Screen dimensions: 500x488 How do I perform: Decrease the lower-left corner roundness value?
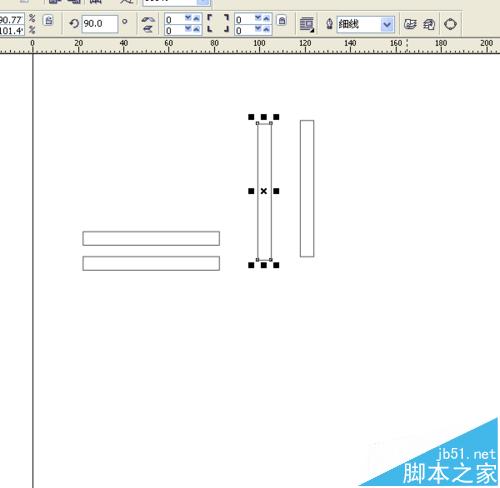pyautogui.click(x=188, y=30)
